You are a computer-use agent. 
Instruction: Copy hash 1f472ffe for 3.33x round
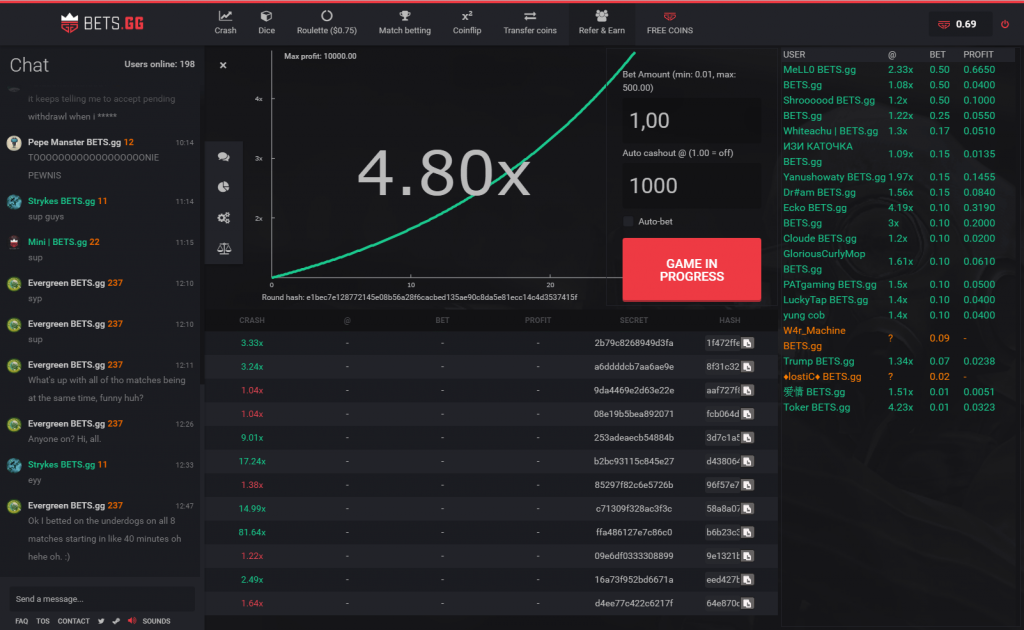click(x=747, y=343)
